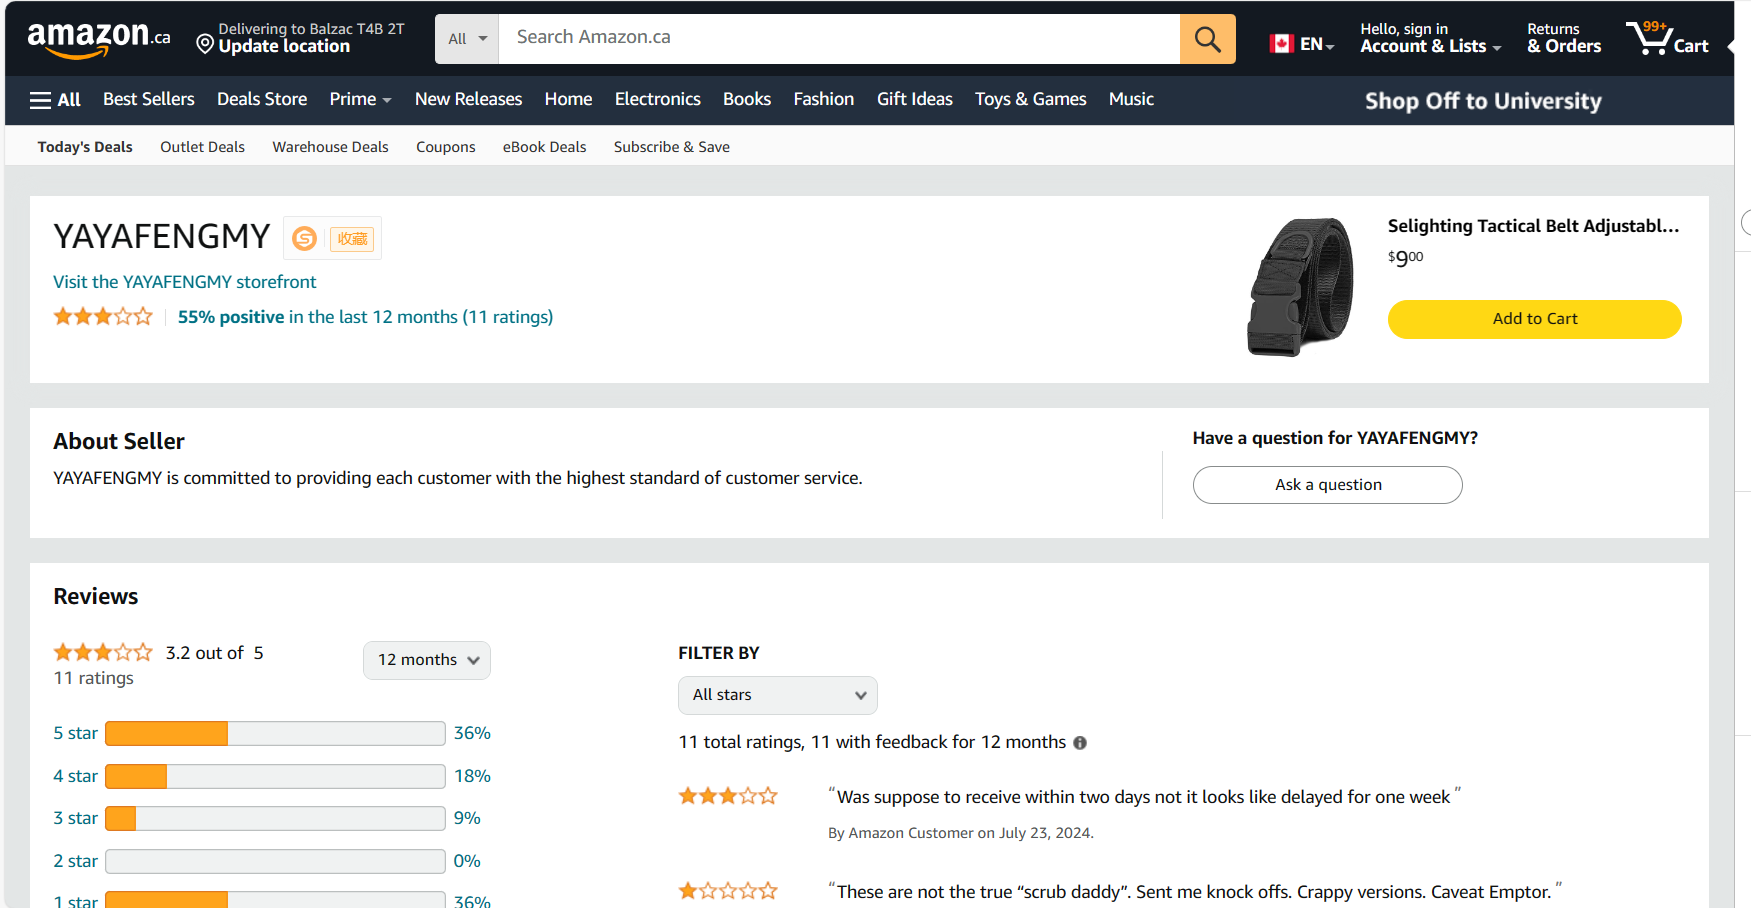Click the 9% label for 3 star
This screenshot has height=908, width=1751.
pyautogui.click(x=467, y=818)
